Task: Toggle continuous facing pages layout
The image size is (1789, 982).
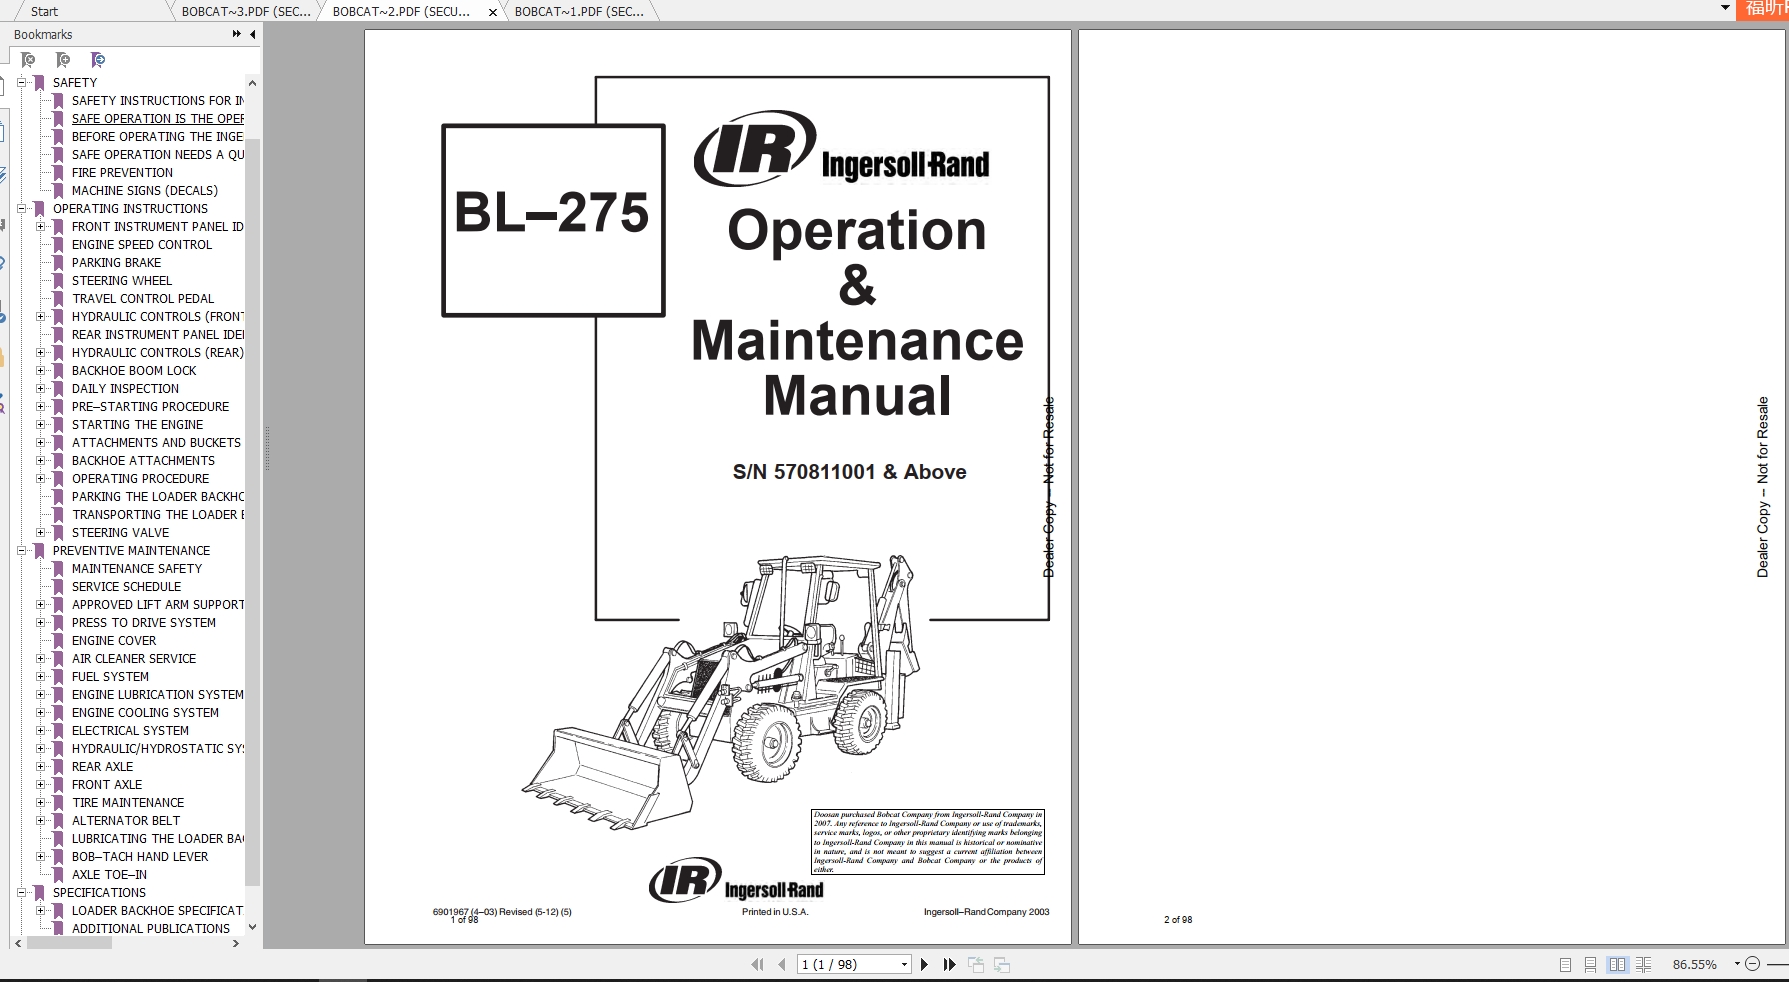Action: tap(1643, 965)
